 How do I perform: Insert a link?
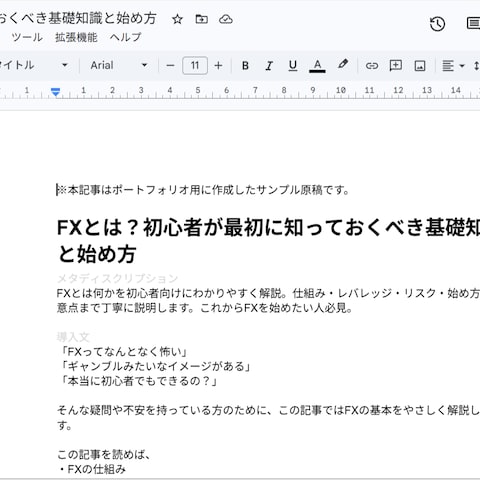tap(372, 66)
